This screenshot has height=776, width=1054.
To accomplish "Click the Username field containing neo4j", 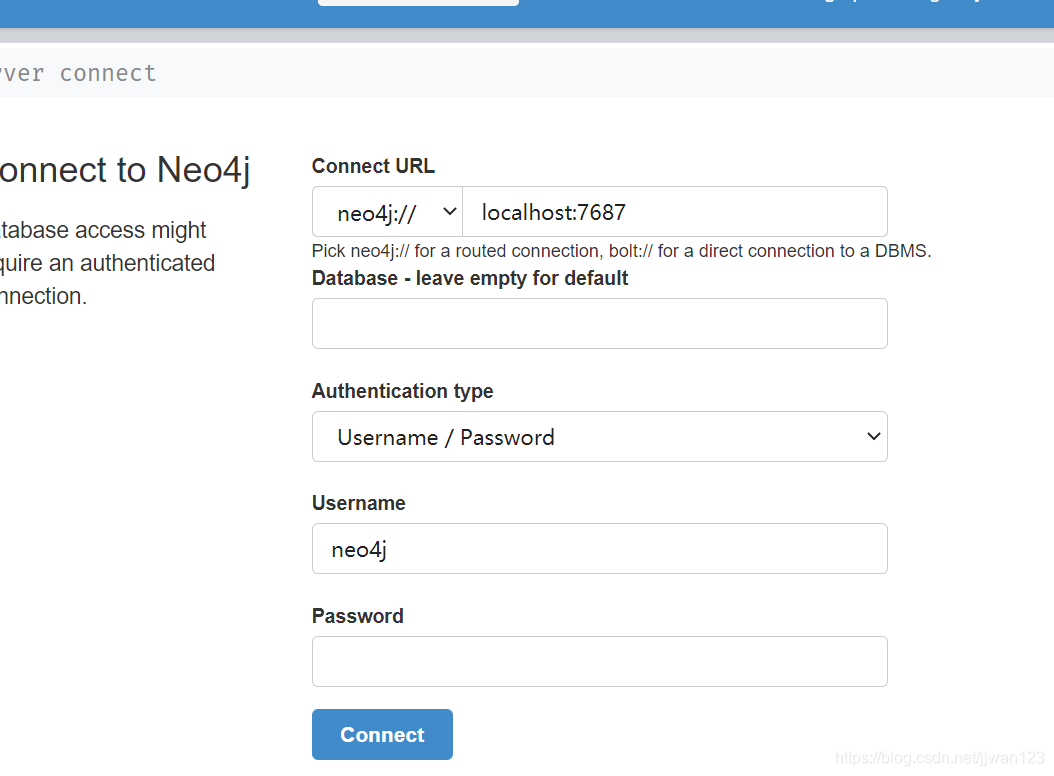I will [x=600, y=549].
